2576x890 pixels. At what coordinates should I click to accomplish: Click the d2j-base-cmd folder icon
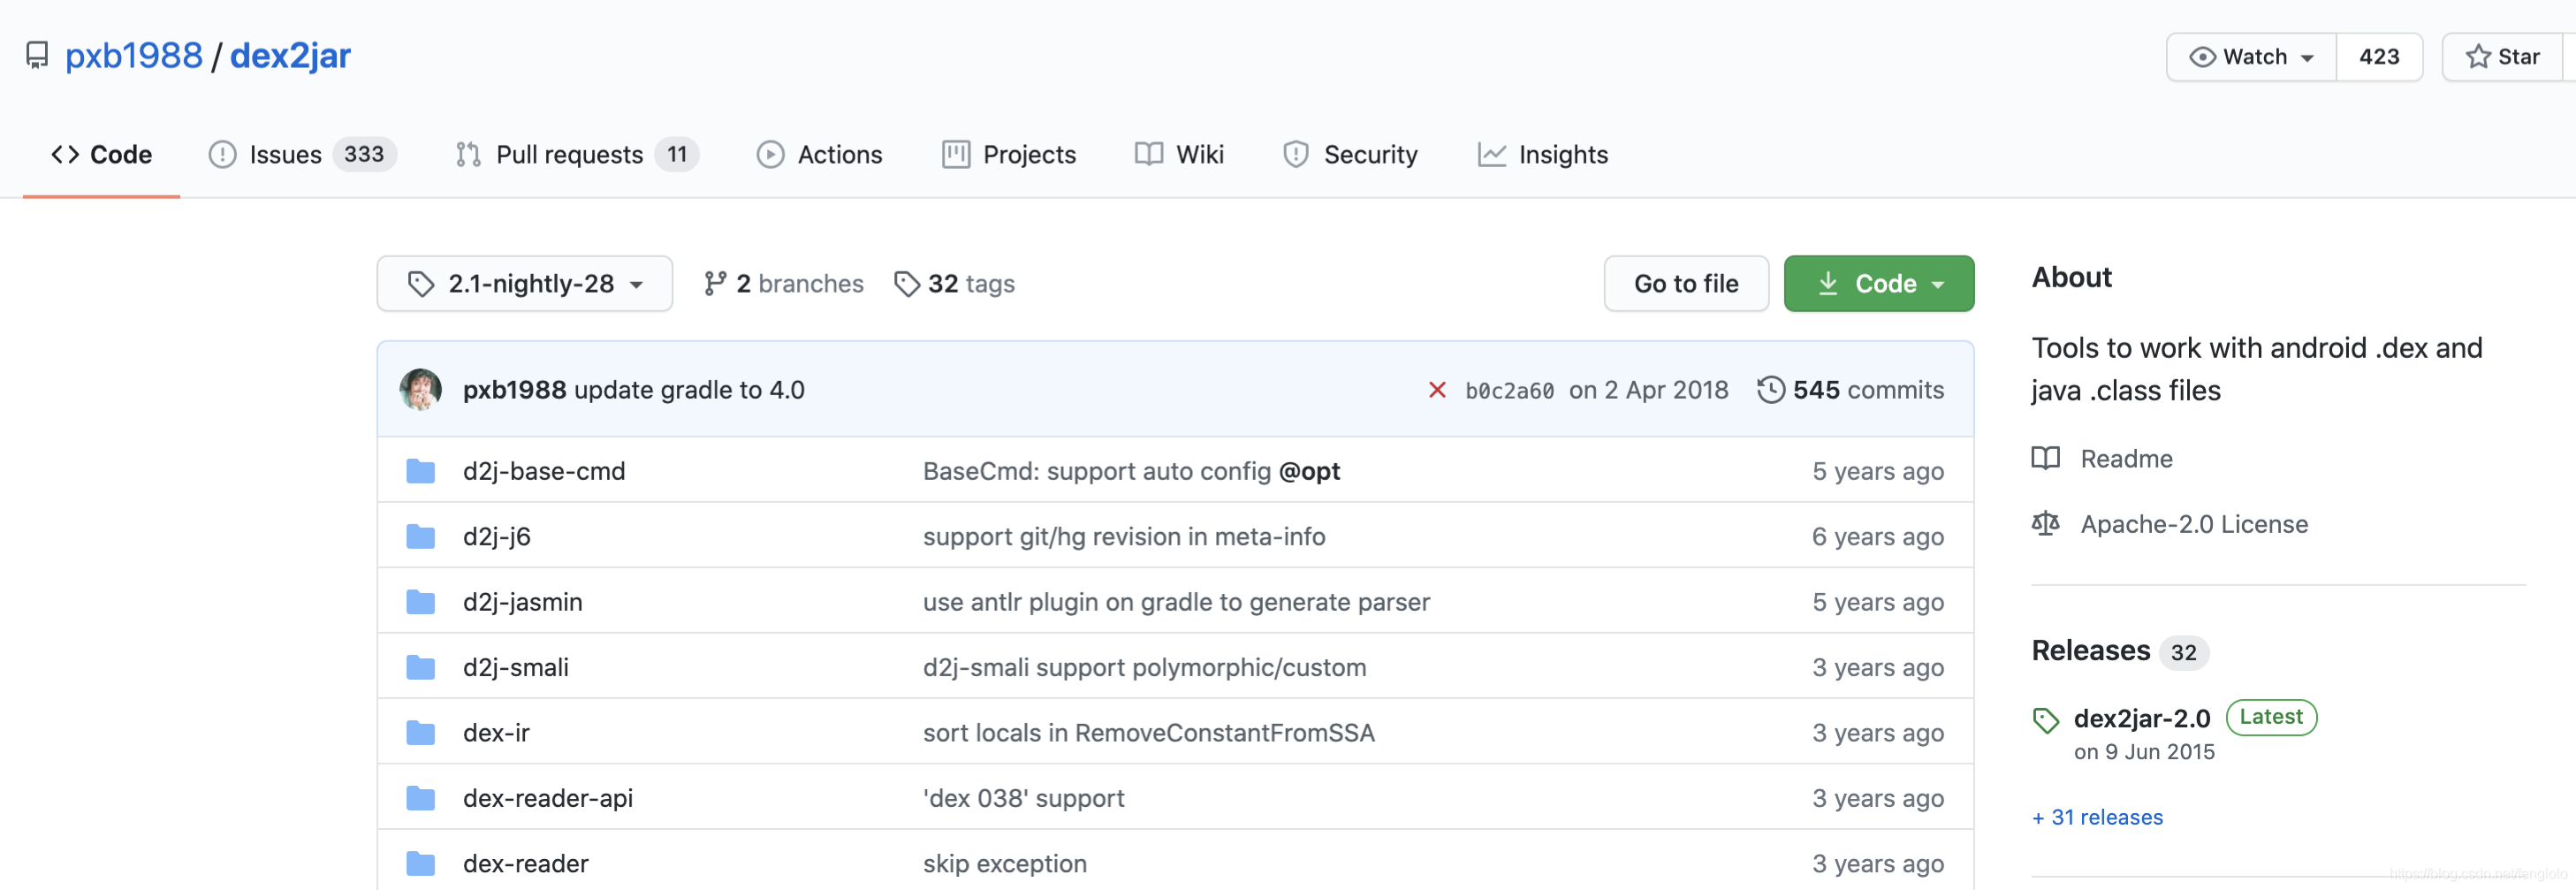(421, 471)
